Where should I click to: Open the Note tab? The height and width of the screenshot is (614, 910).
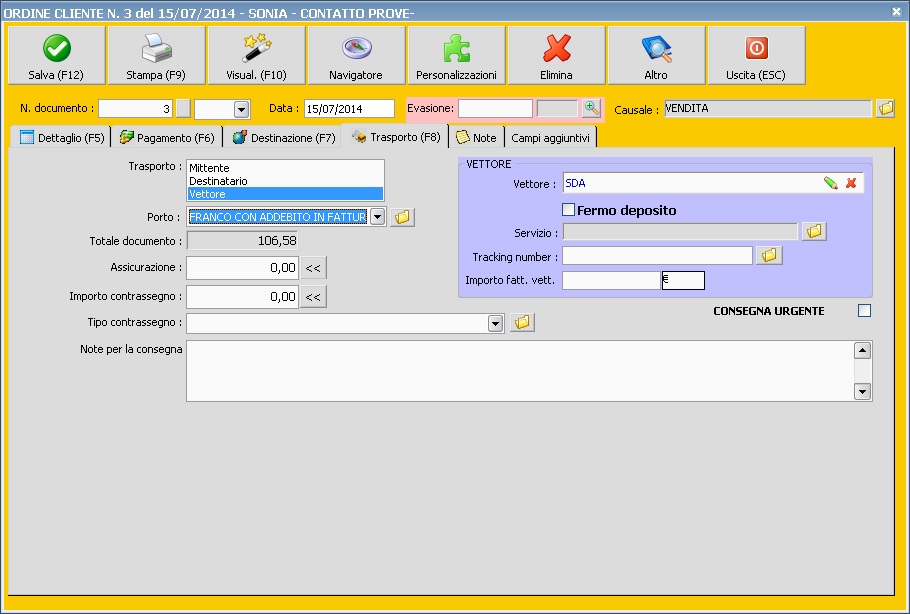pos(476,138)
